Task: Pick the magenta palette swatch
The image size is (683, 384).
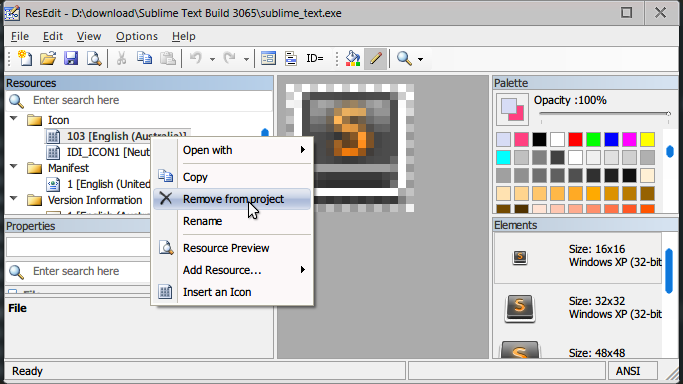Action: click(x=629, y=139)
